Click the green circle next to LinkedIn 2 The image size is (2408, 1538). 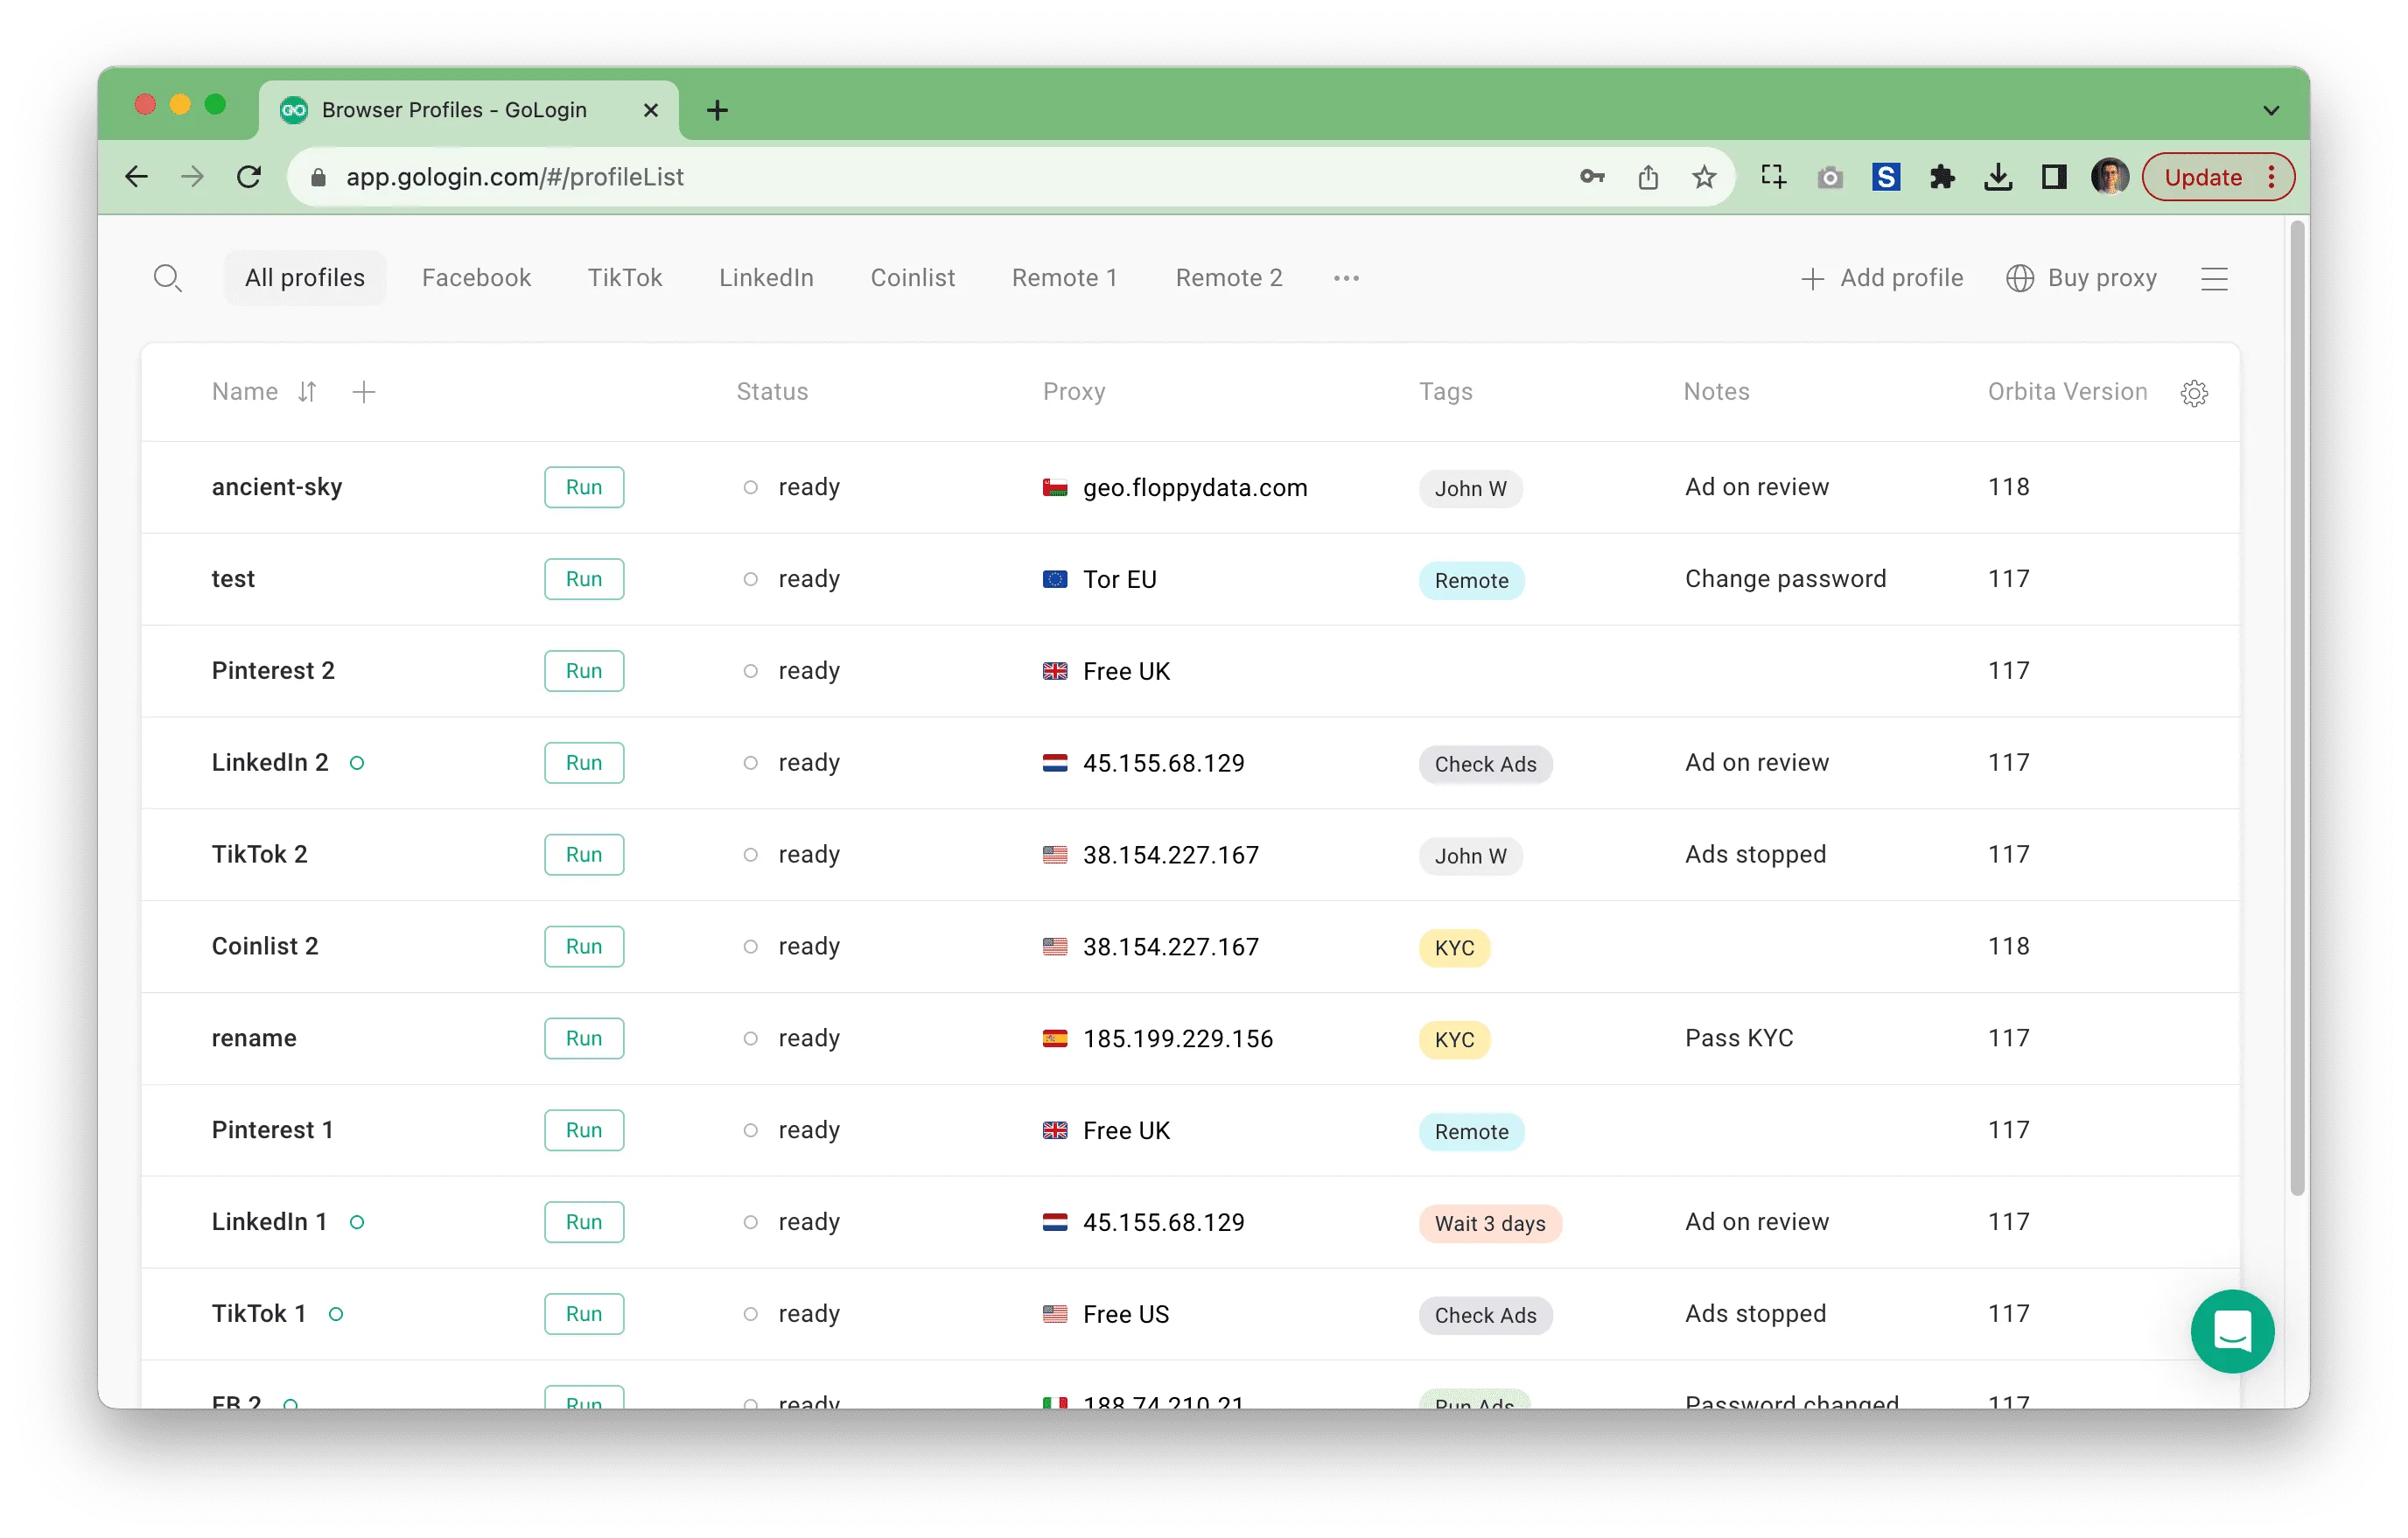pyautogui.click(x=357, y=763)
